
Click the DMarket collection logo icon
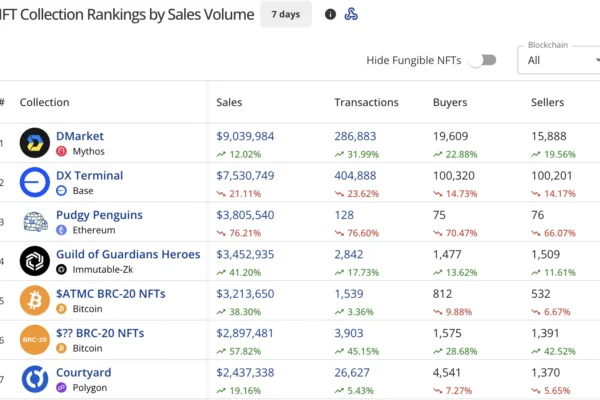(x=35, y=143)
